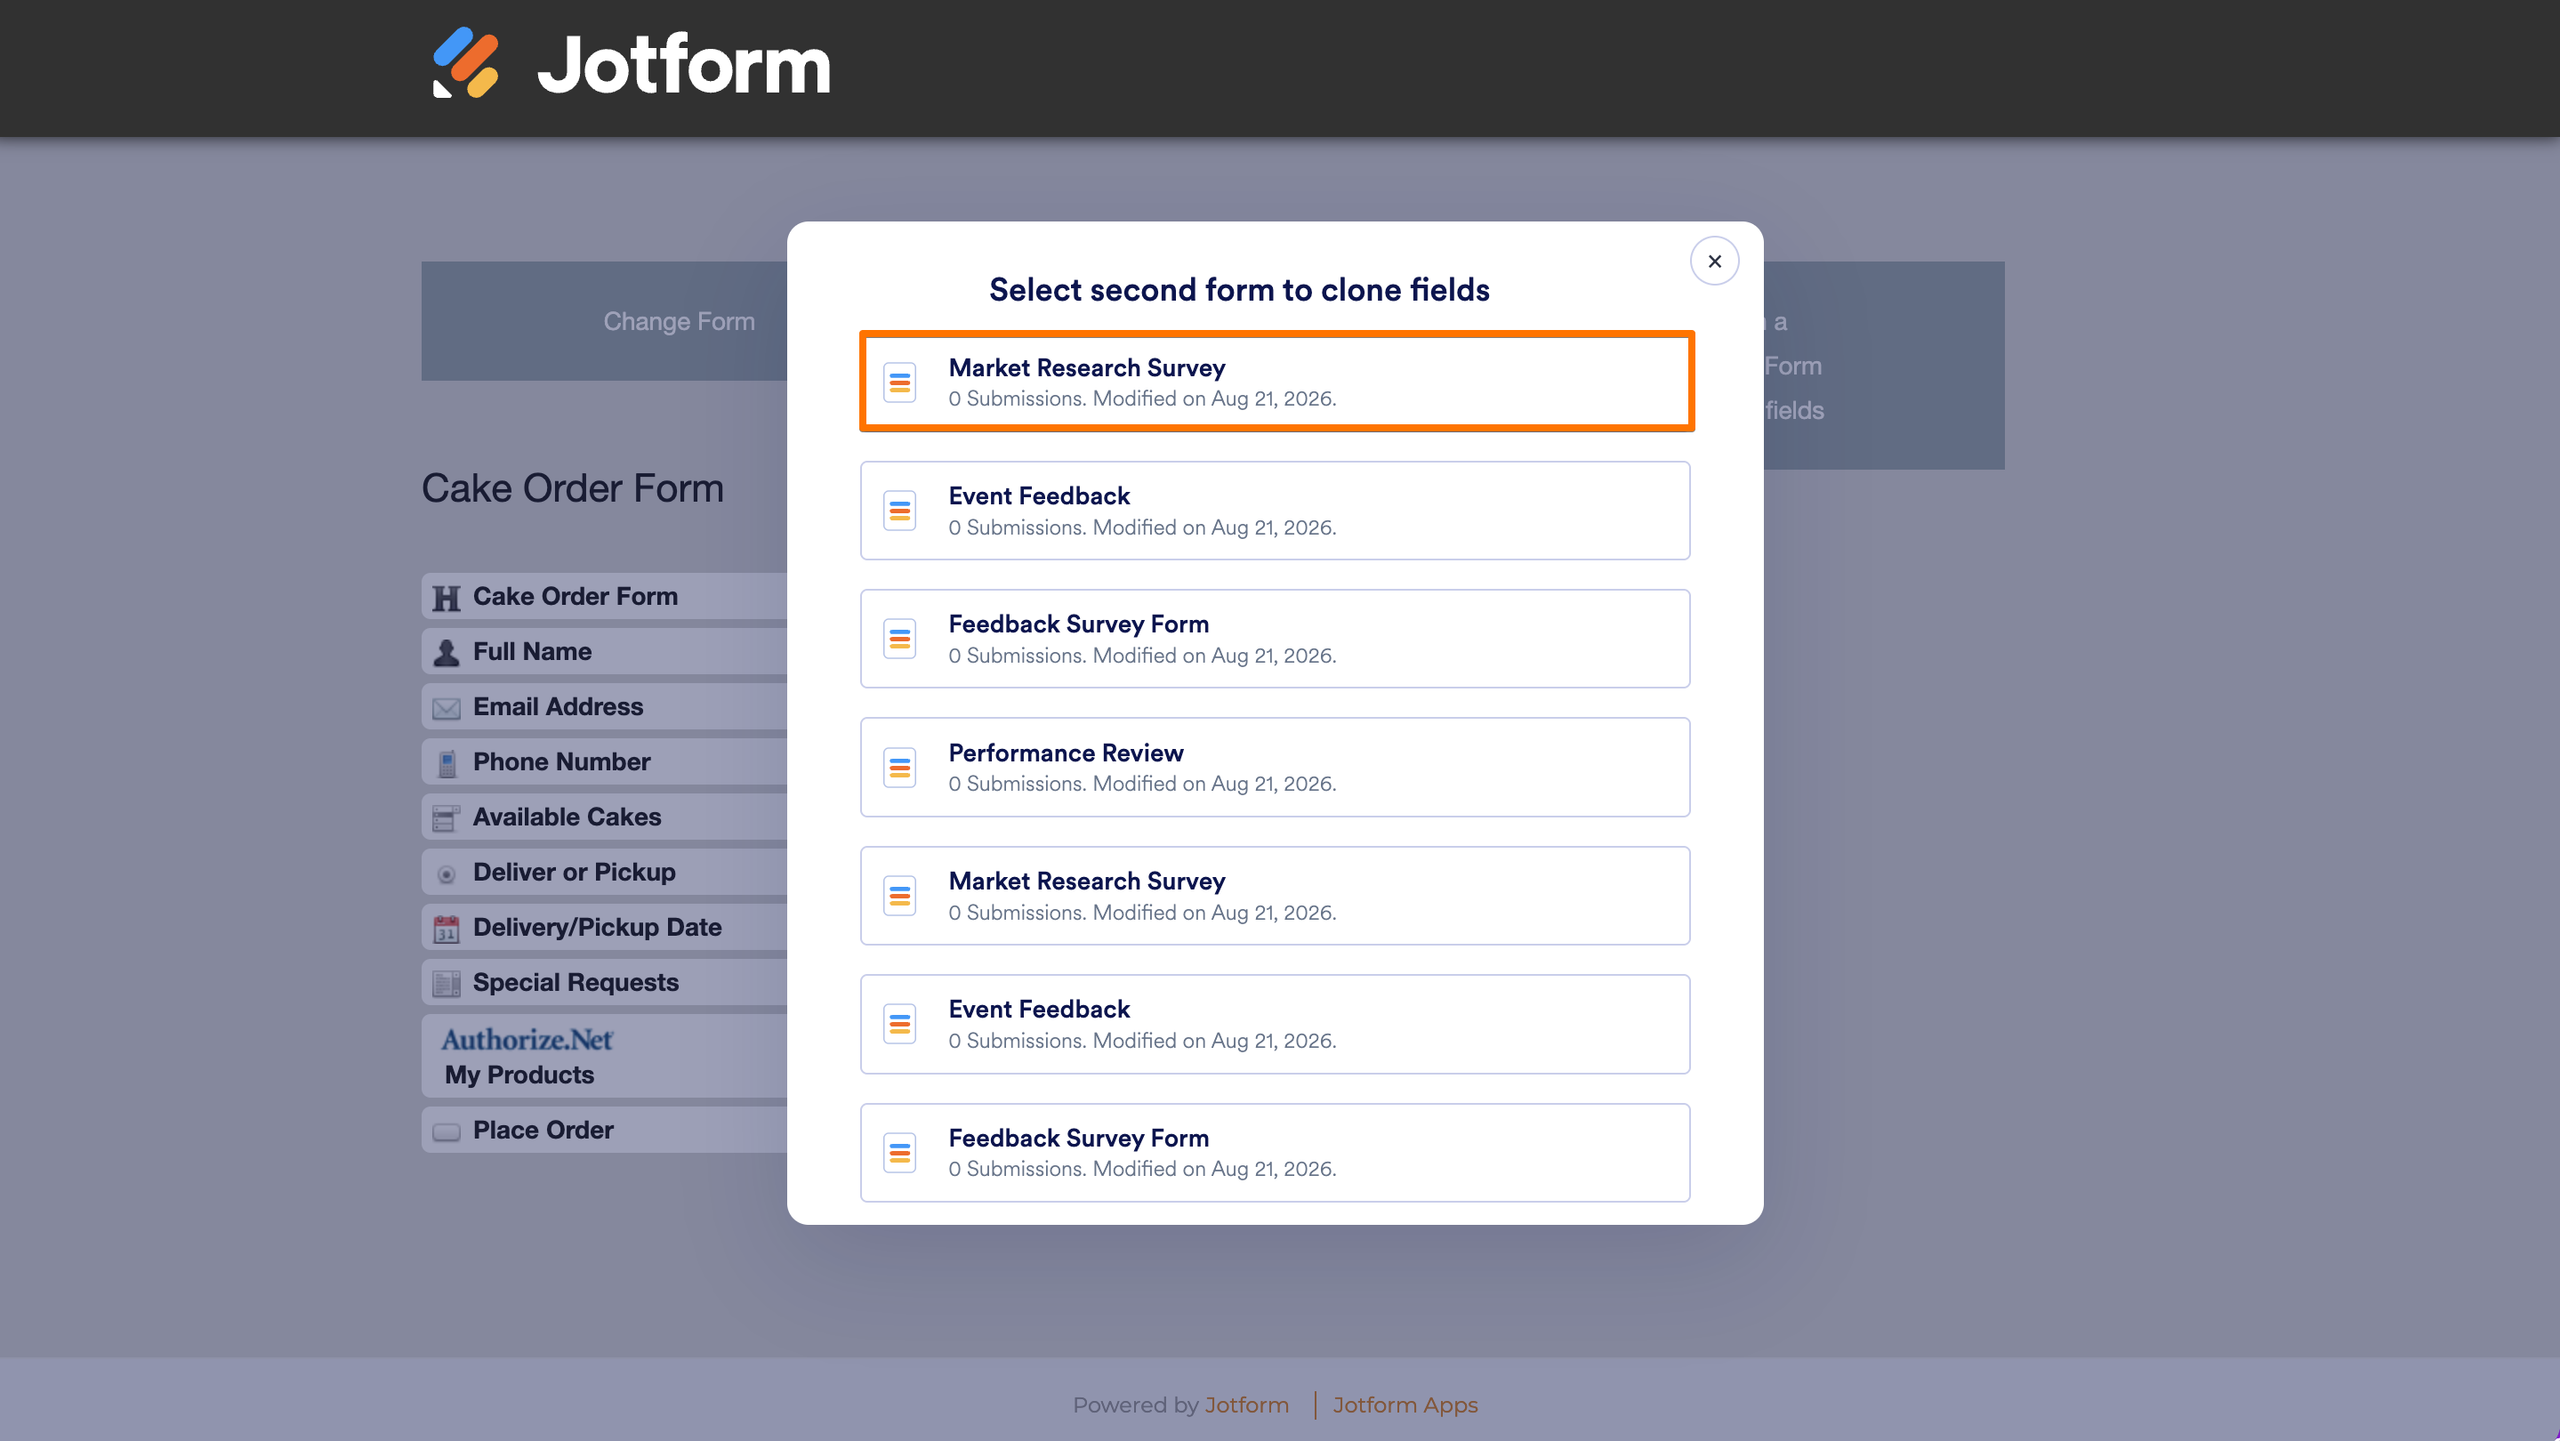The height and width of the screenshot is (1441, 2560).
Task: Select the Cake Order Form heading field
Action: [x=604, y=596]
